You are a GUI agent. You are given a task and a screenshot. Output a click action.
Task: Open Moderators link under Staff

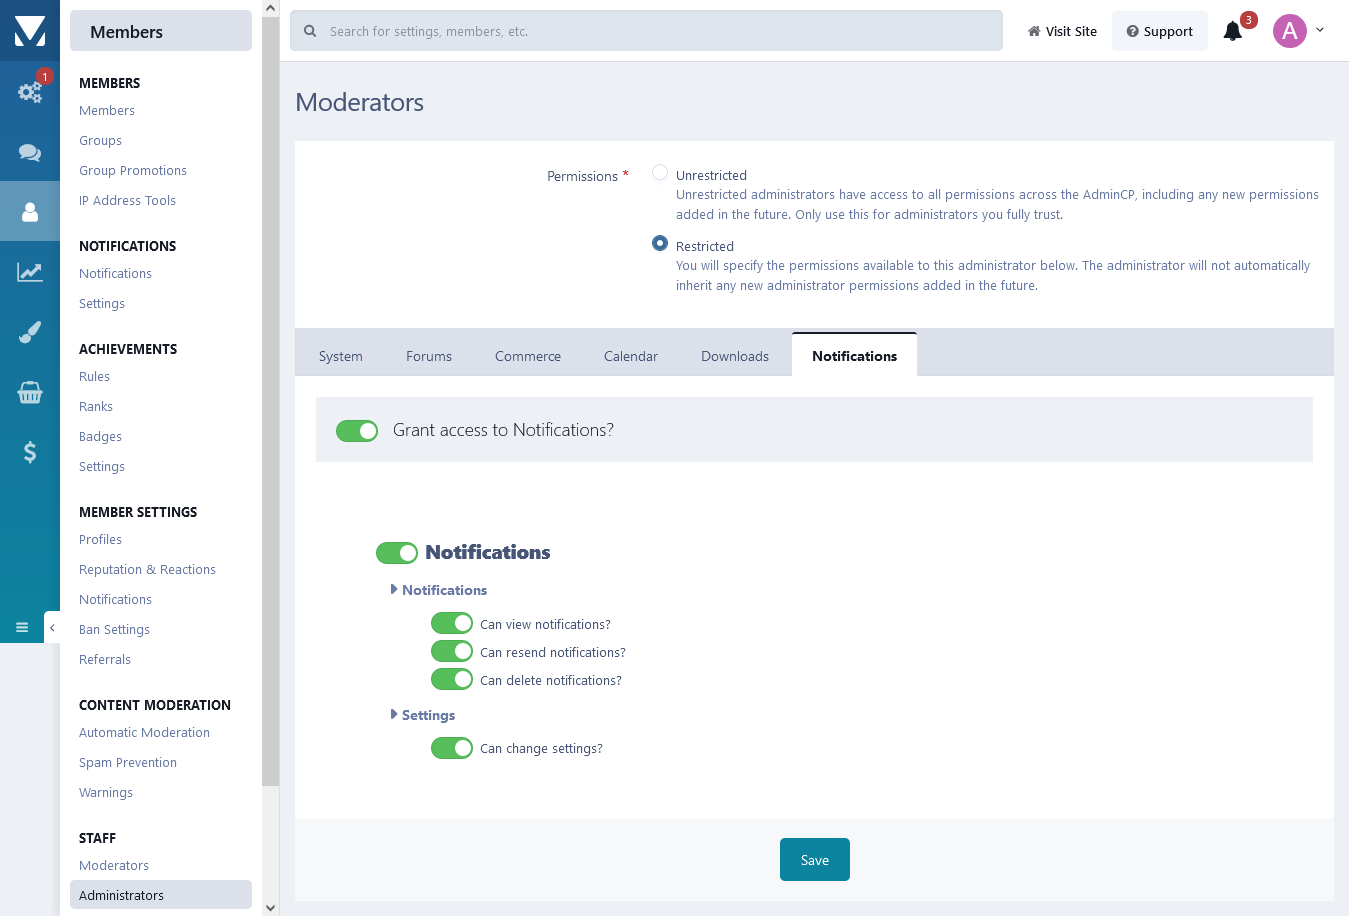[114, 865]
